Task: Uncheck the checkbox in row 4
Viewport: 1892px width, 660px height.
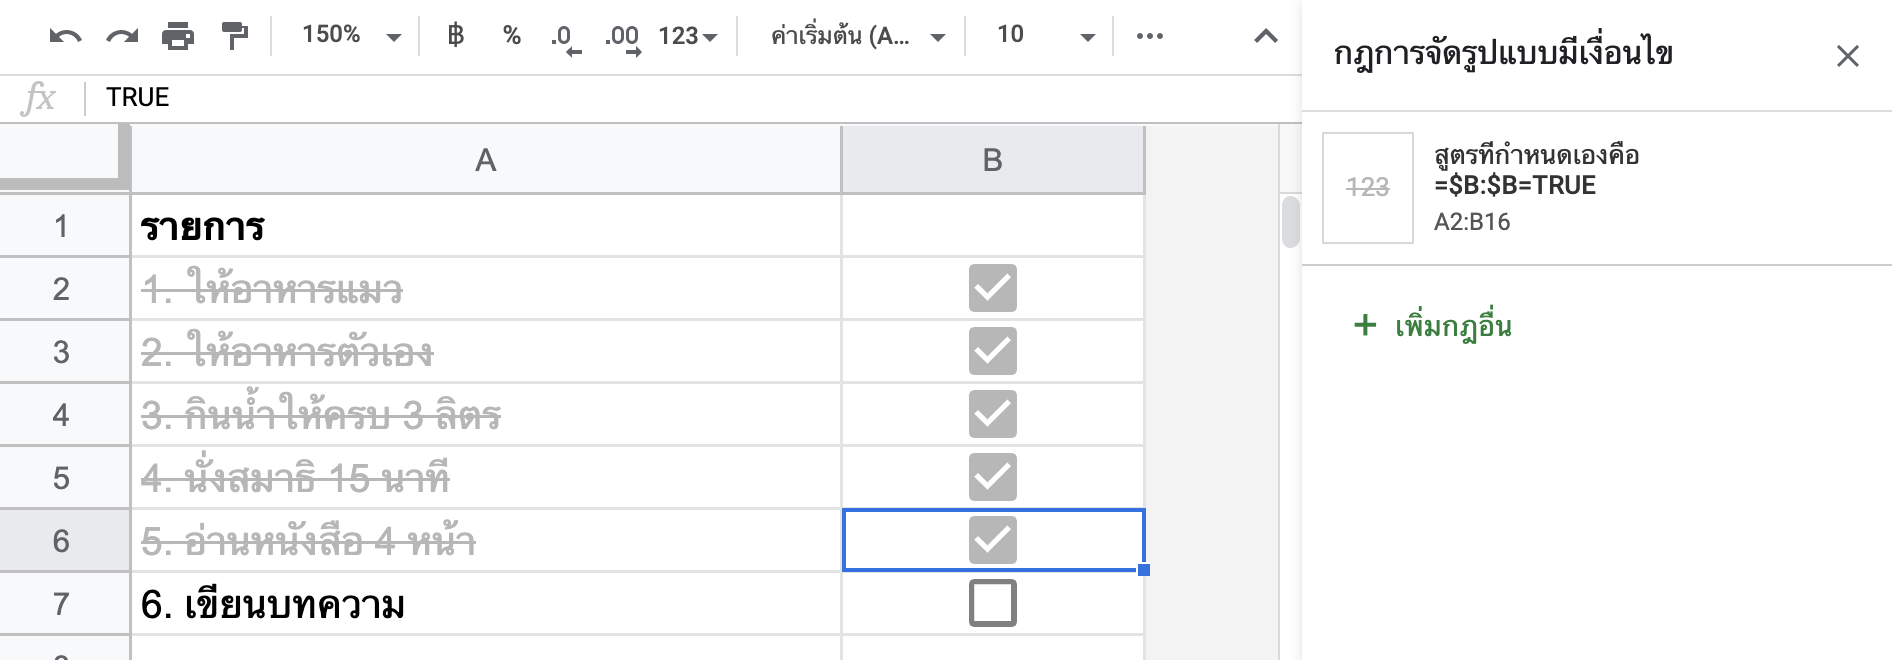Action: click(993, 414)
